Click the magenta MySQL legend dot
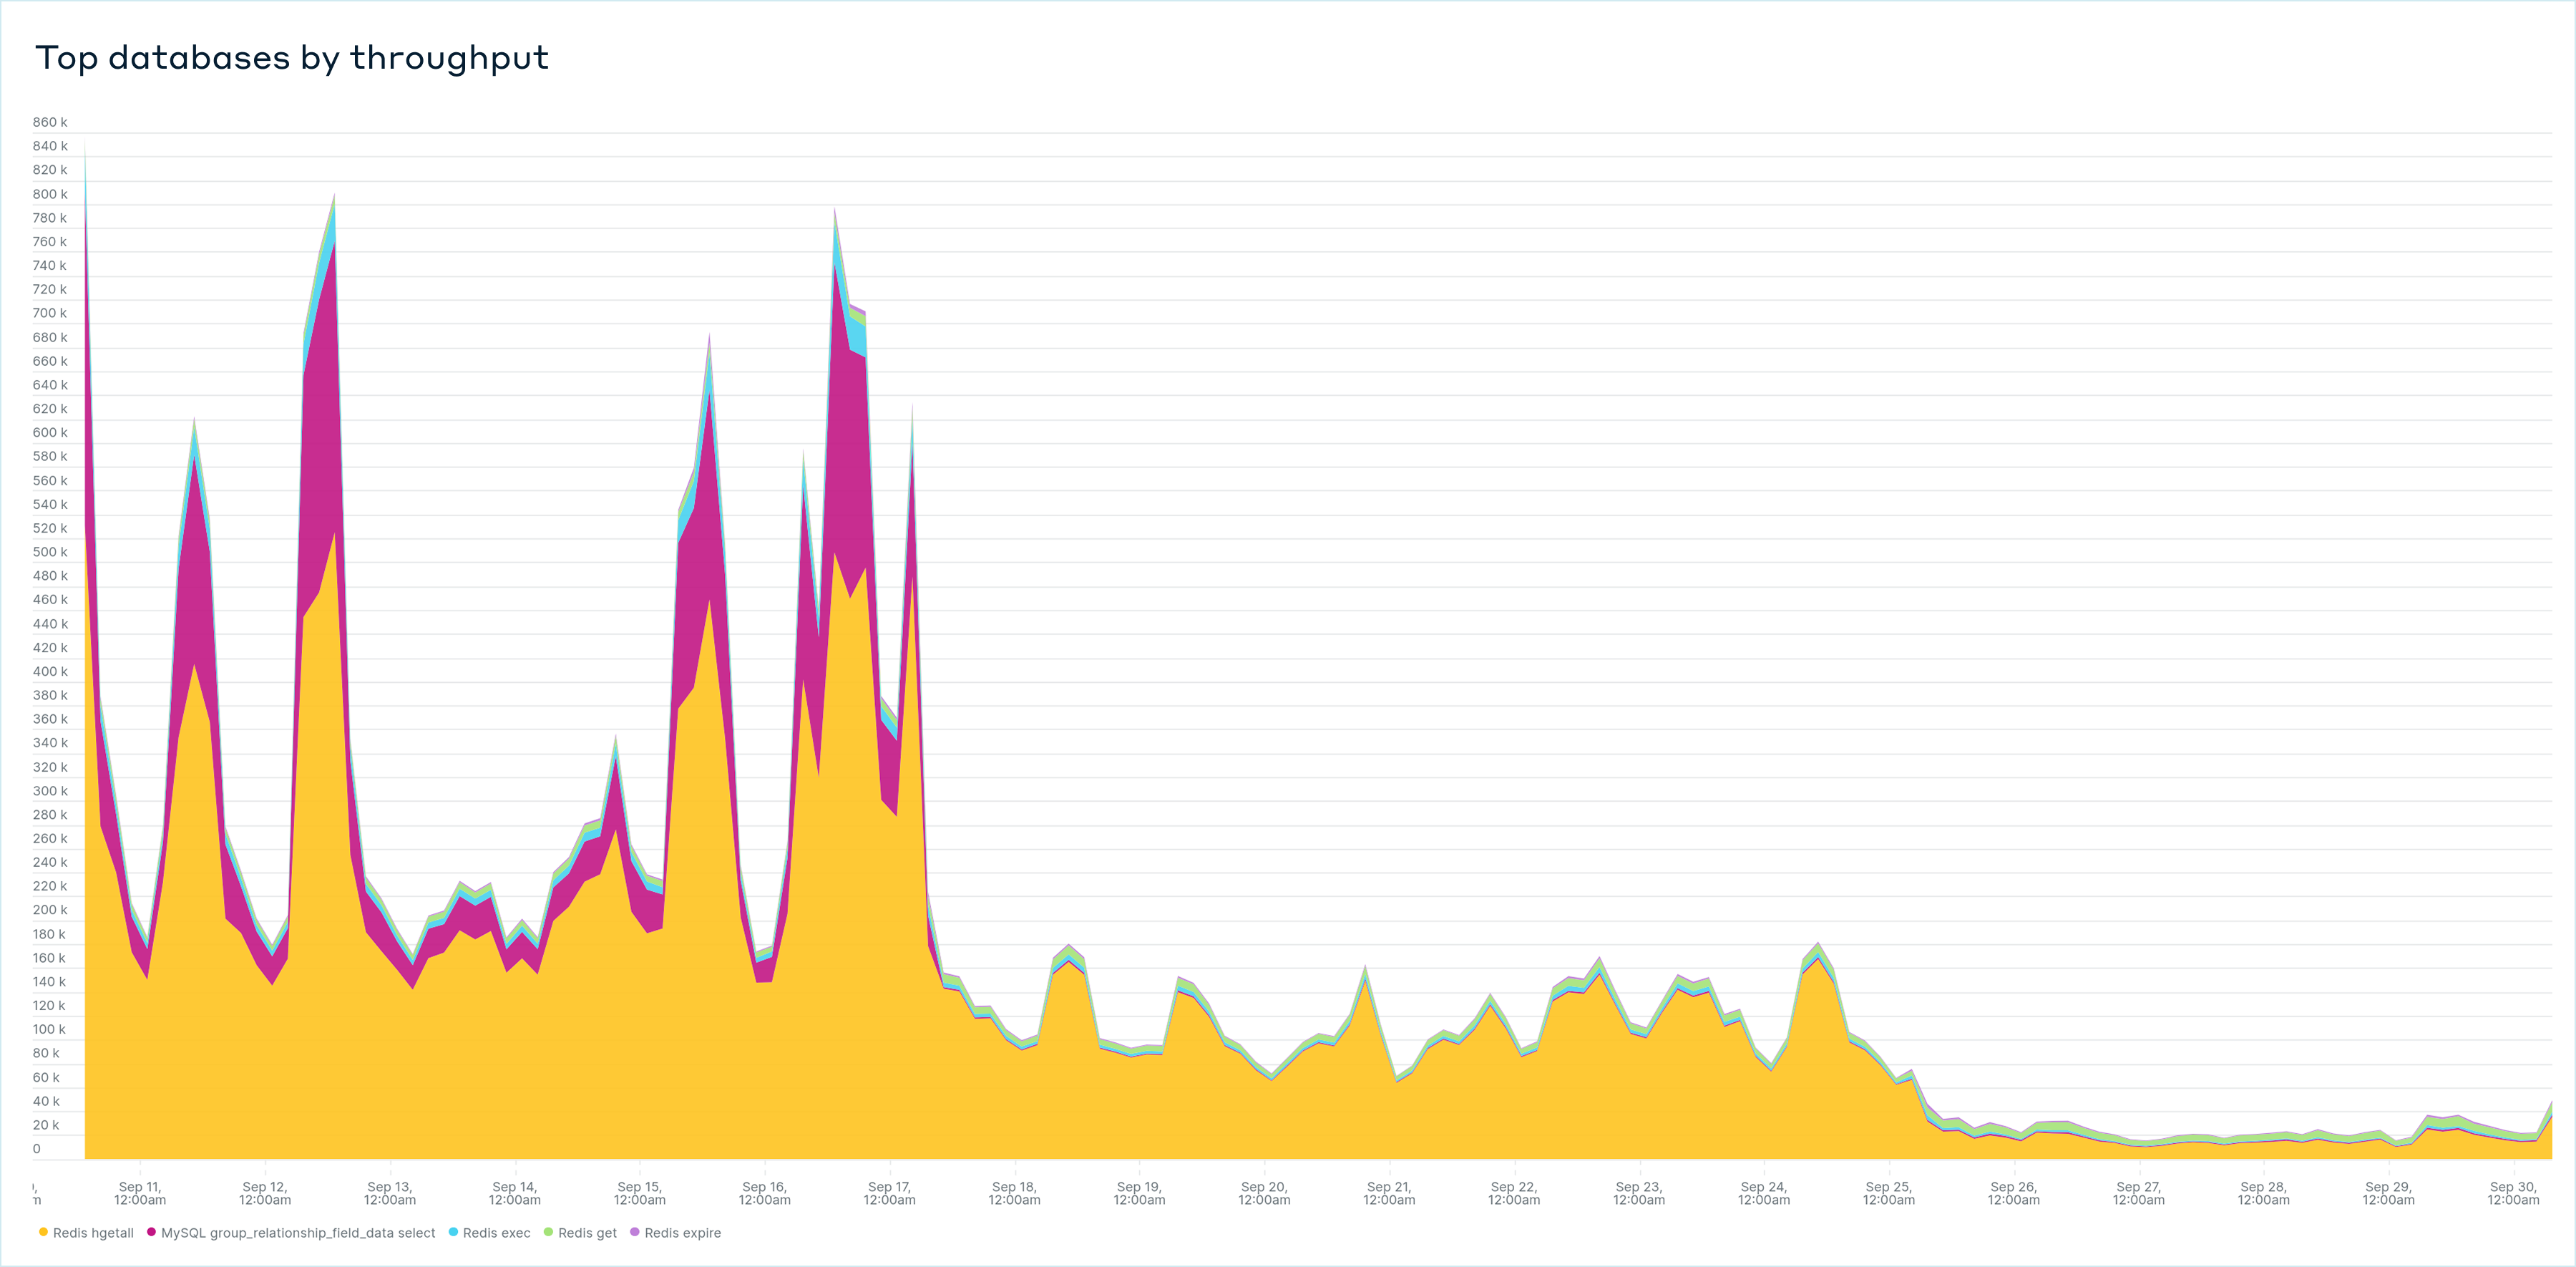Image resolution: width=2576 pixels, height=1267 pixels. [151, 1232]
